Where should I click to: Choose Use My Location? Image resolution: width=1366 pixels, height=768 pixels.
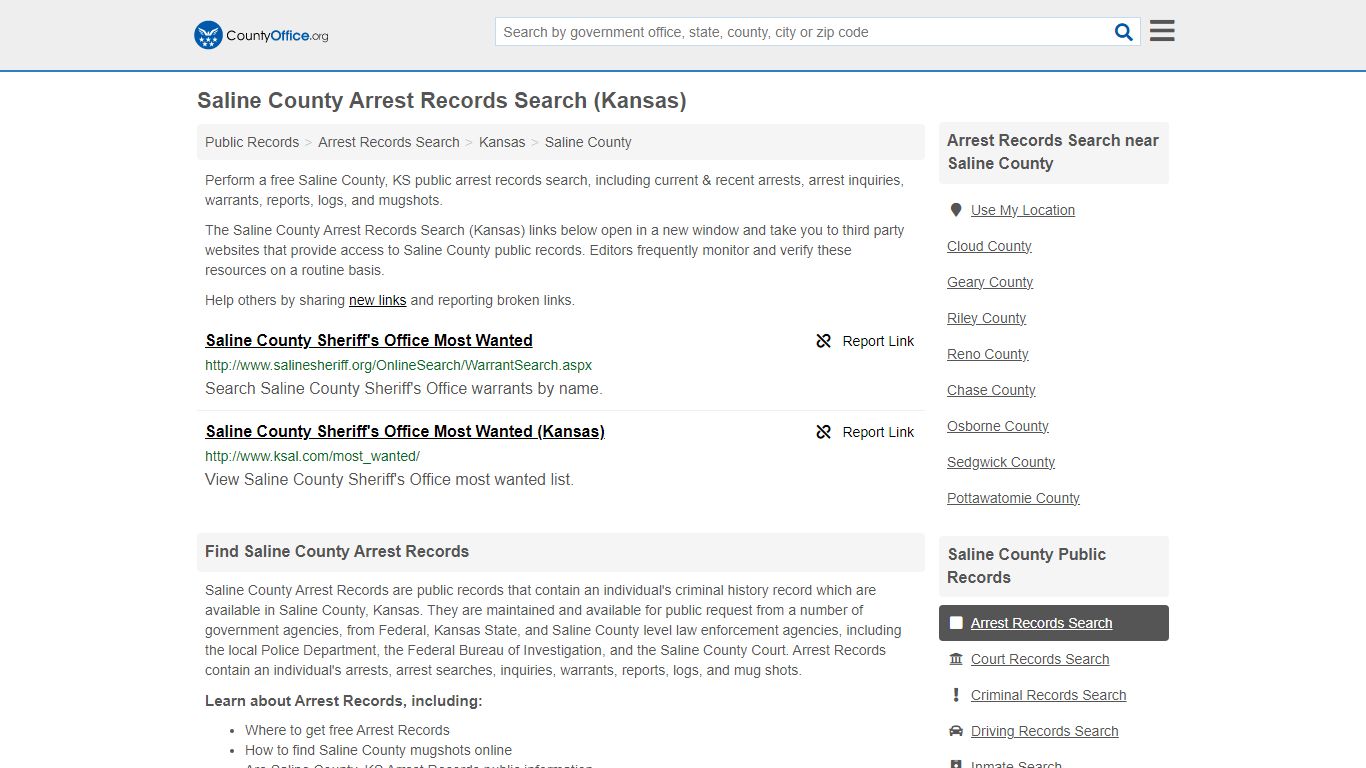pyautogui.click(x=1023, y=210)
